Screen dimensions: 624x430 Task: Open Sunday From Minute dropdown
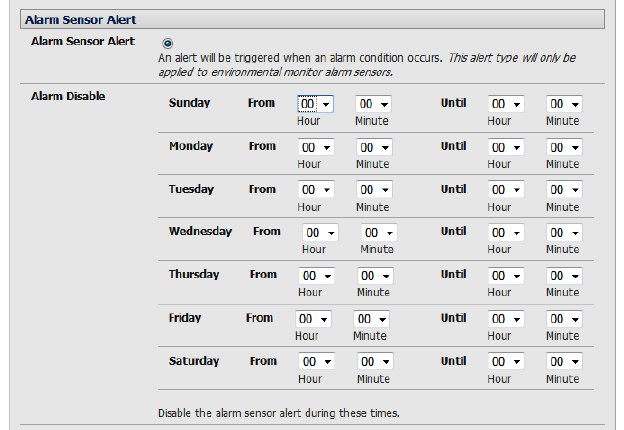(x=373, y=104)
